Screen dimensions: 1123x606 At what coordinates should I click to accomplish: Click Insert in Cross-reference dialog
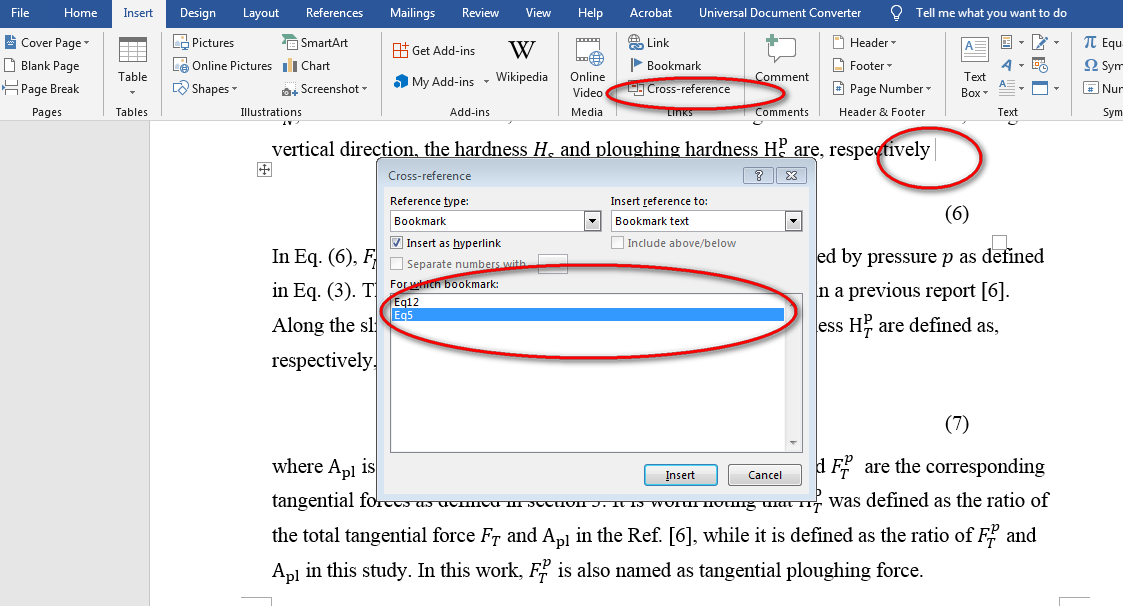coord(680,475)
